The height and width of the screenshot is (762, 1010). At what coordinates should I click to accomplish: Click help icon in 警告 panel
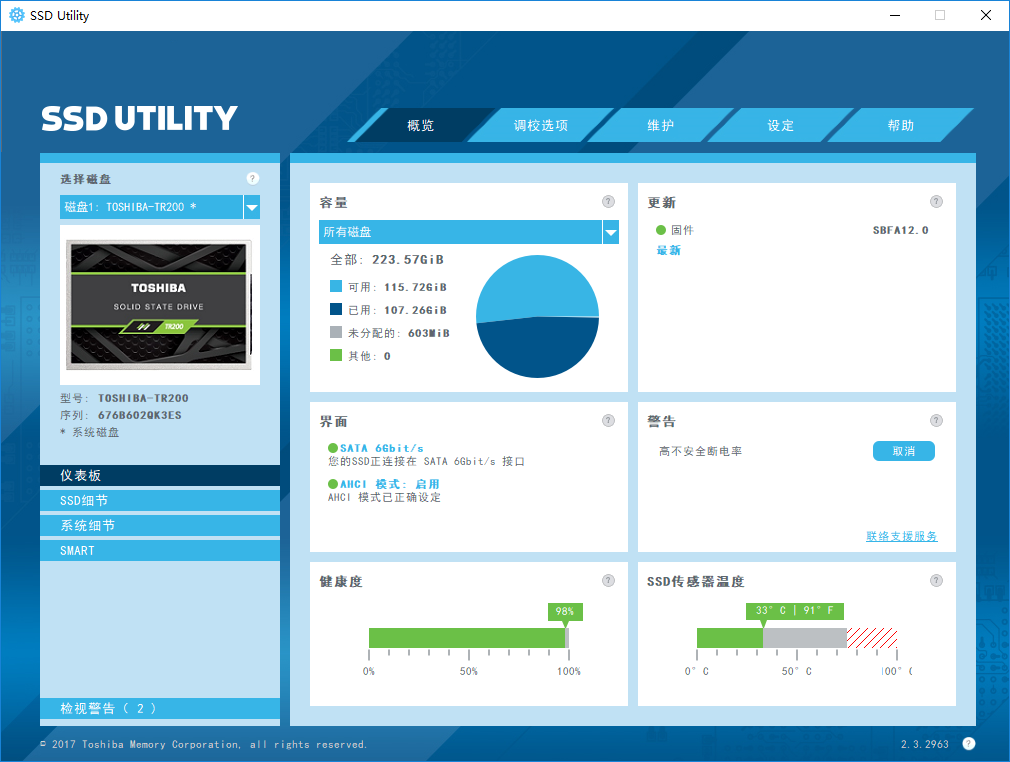coord(937,421)
